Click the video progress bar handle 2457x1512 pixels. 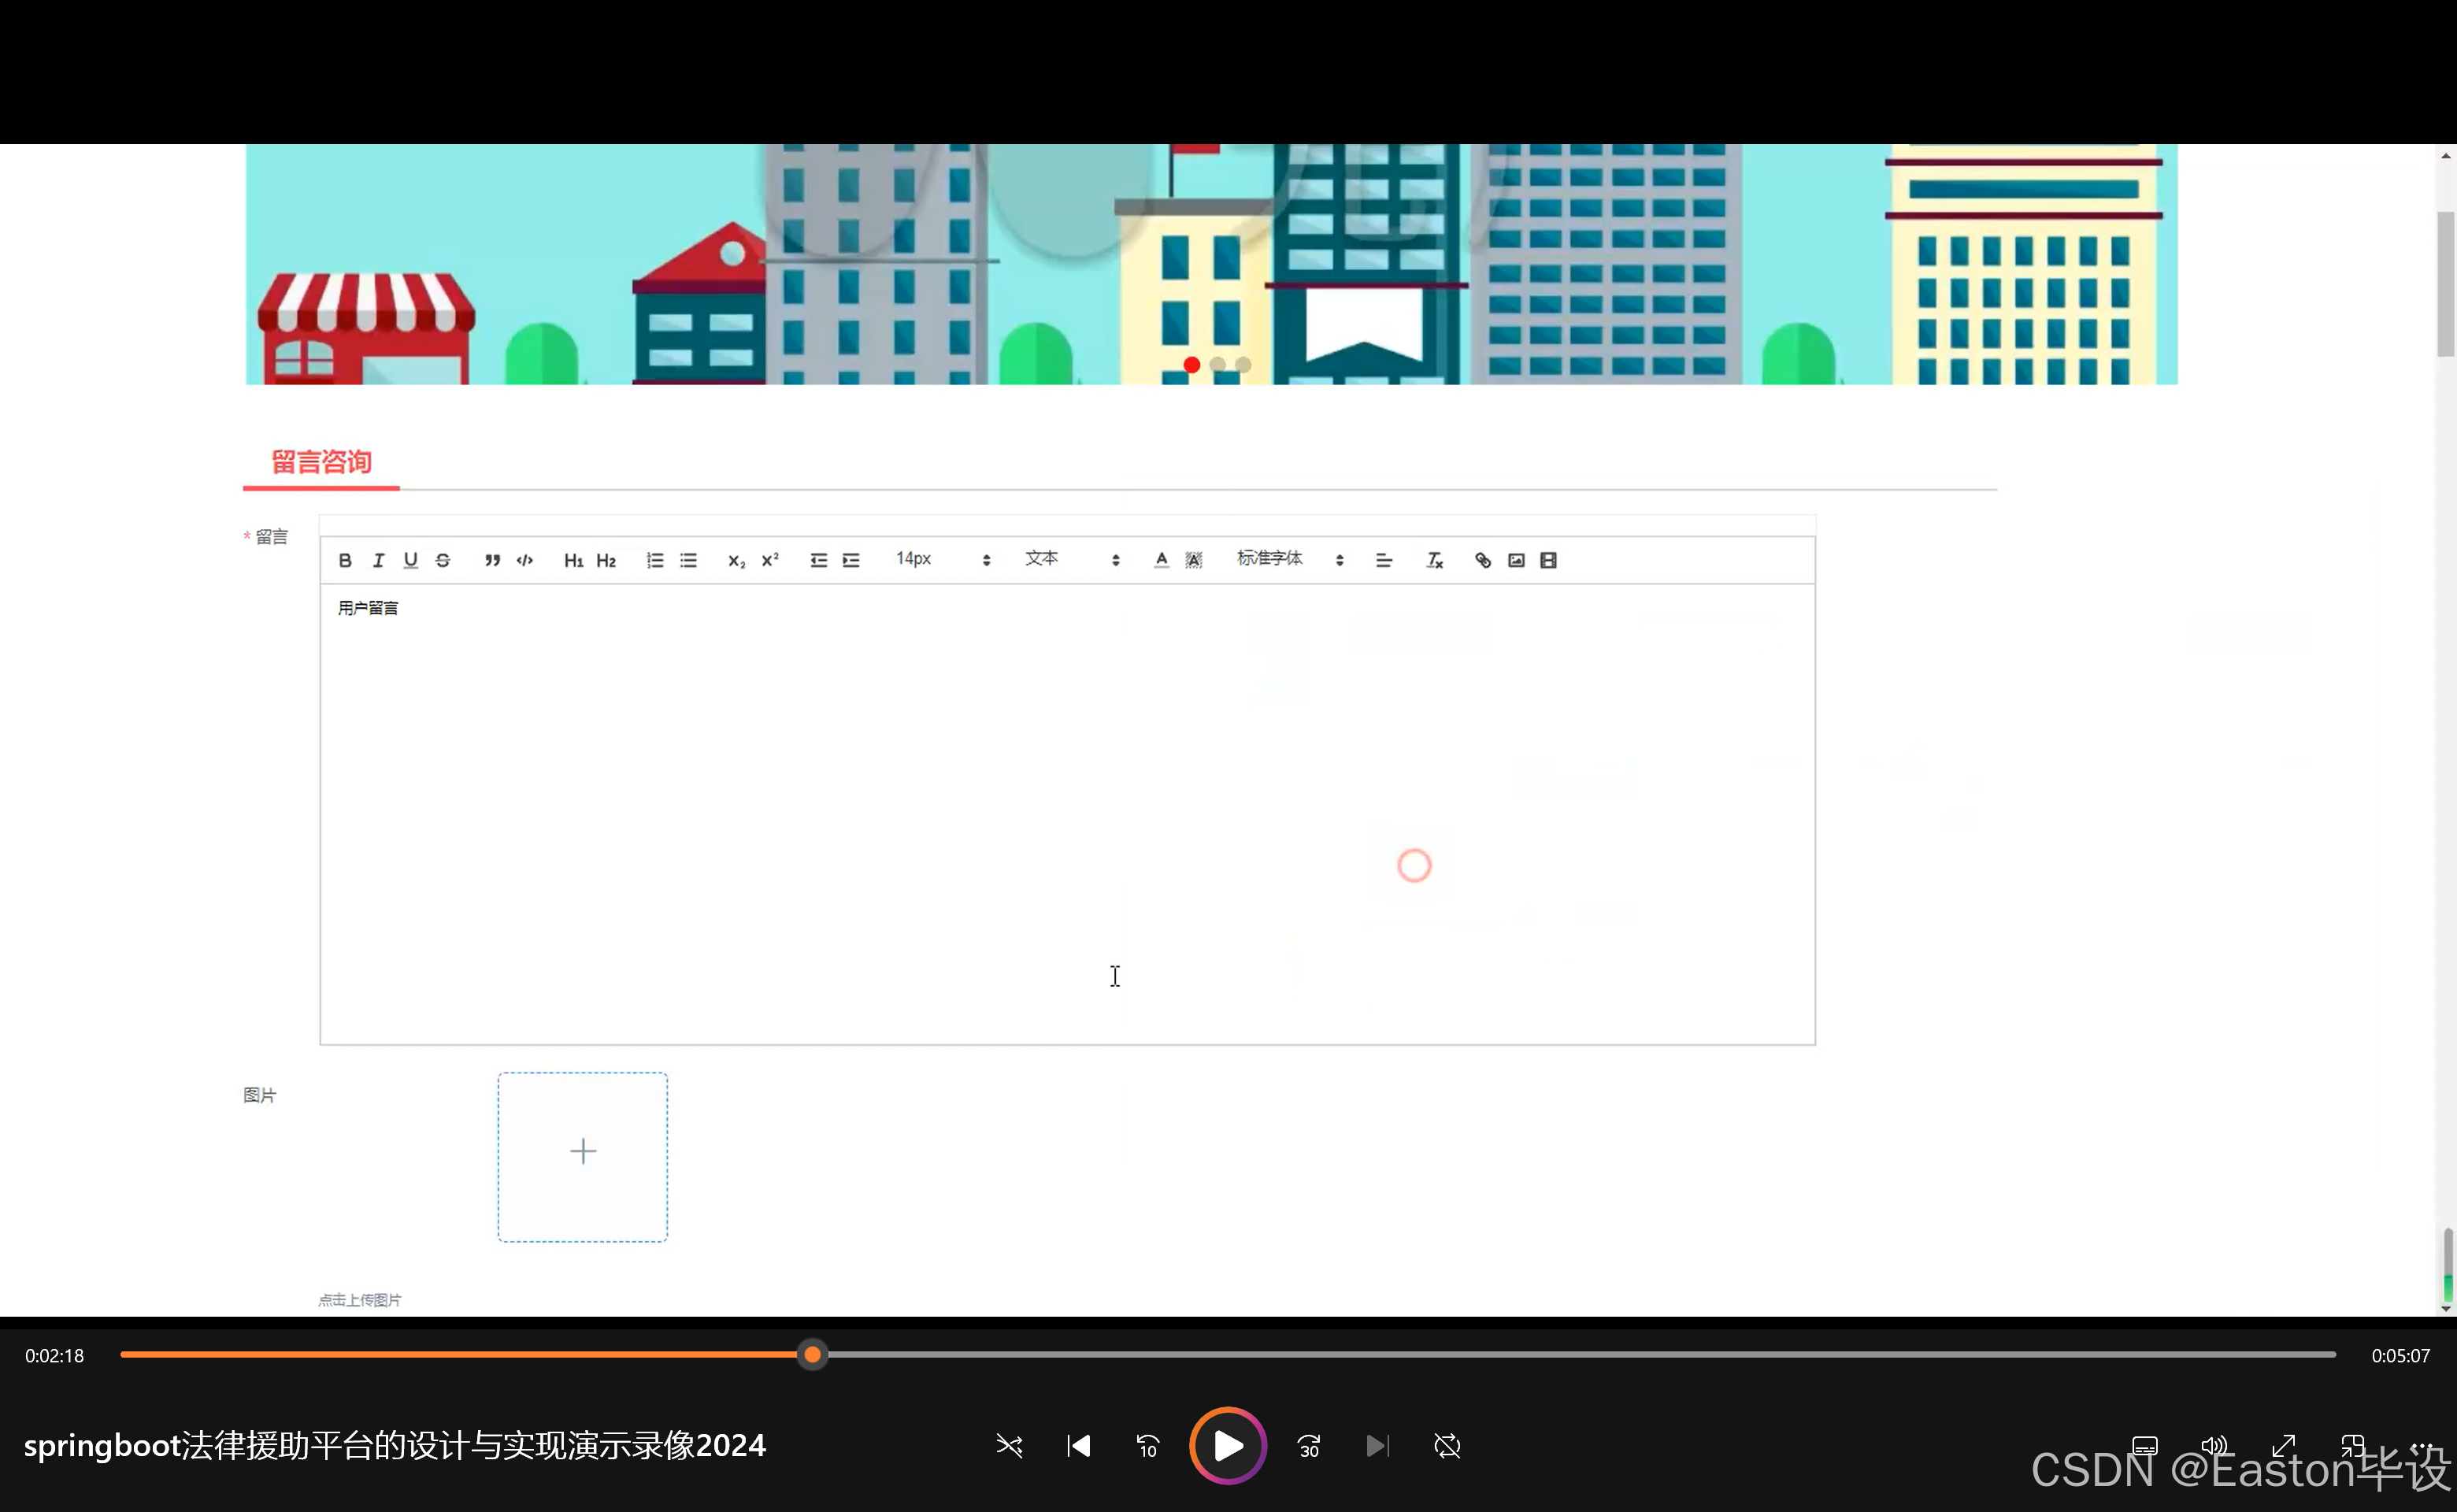813,1355
